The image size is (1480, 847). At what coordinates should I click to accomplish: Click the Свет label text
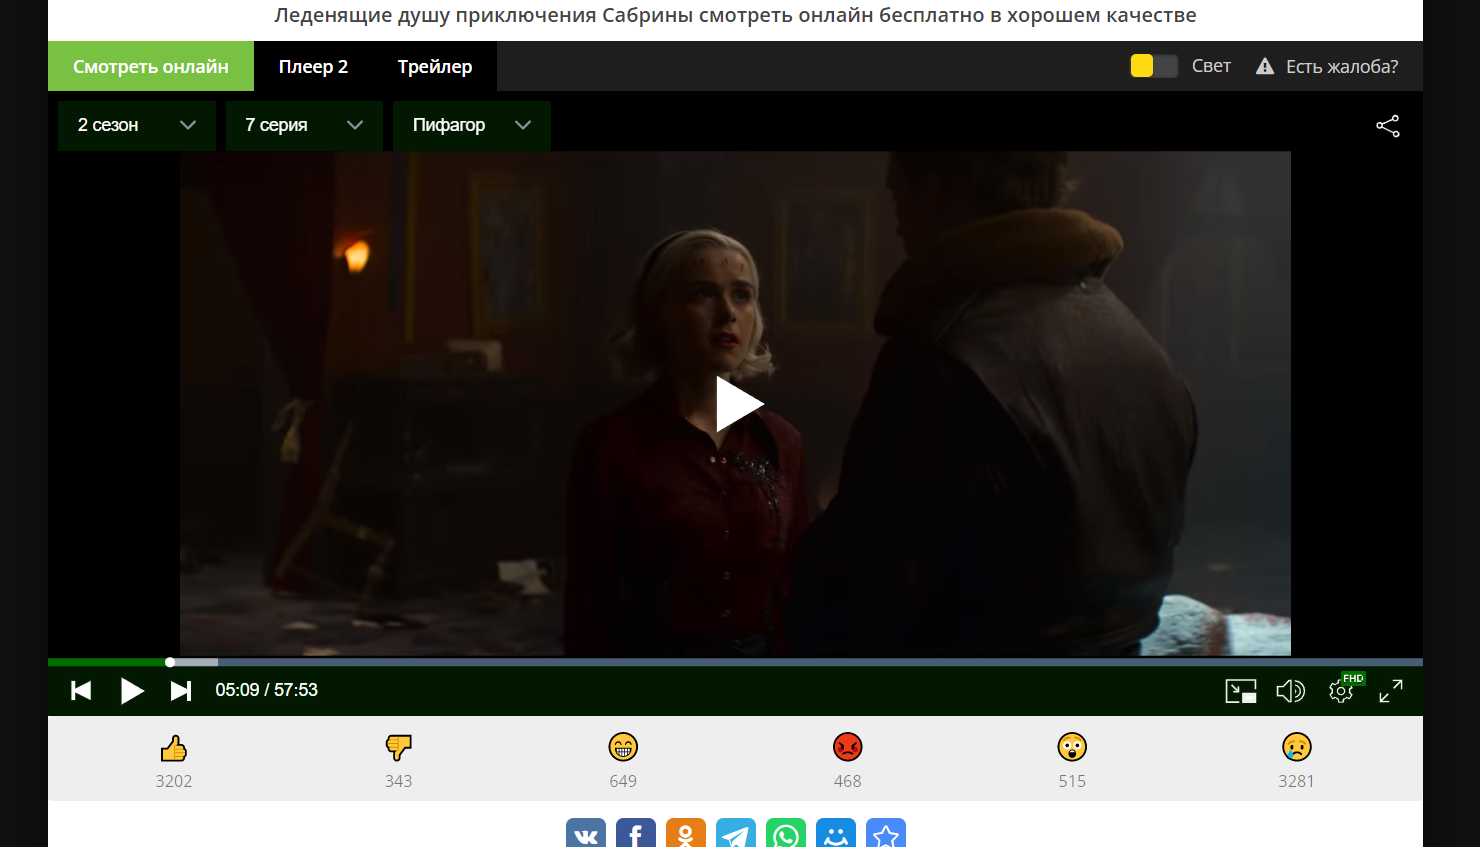click(1211, 66)
